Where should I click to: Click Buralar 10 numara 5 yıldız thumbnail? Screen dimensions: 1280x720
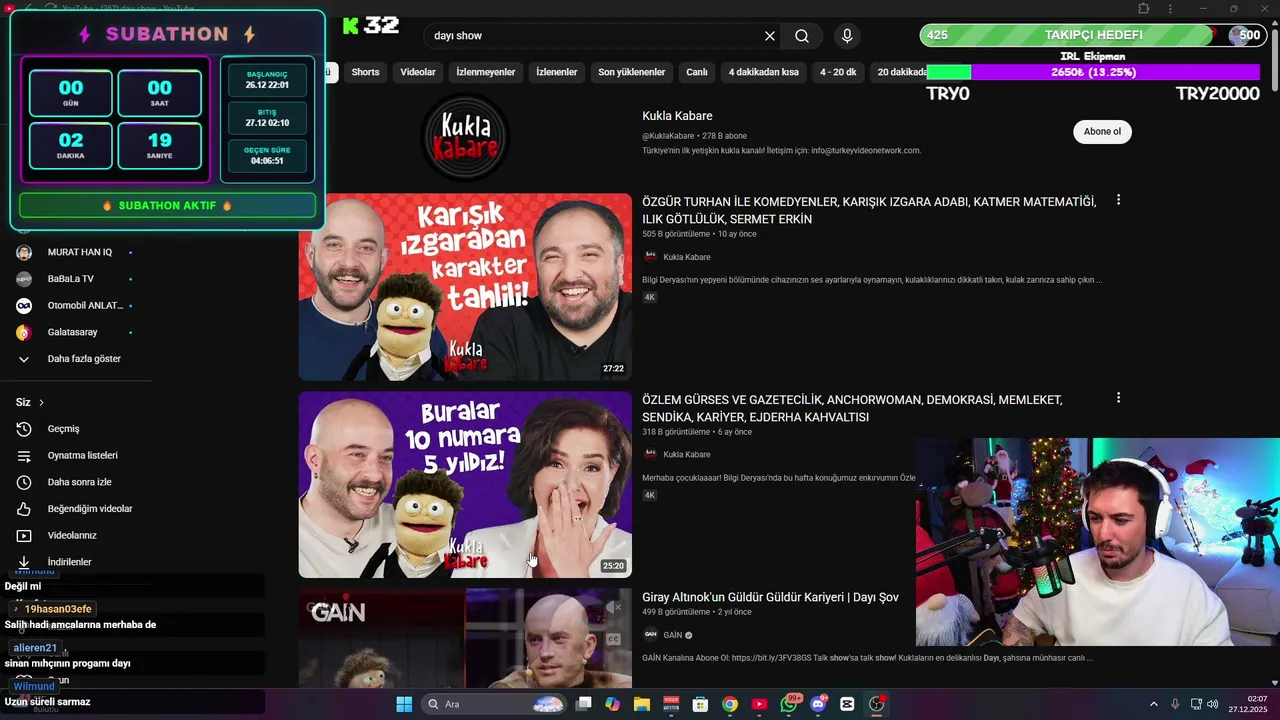[x=465, y=484]
